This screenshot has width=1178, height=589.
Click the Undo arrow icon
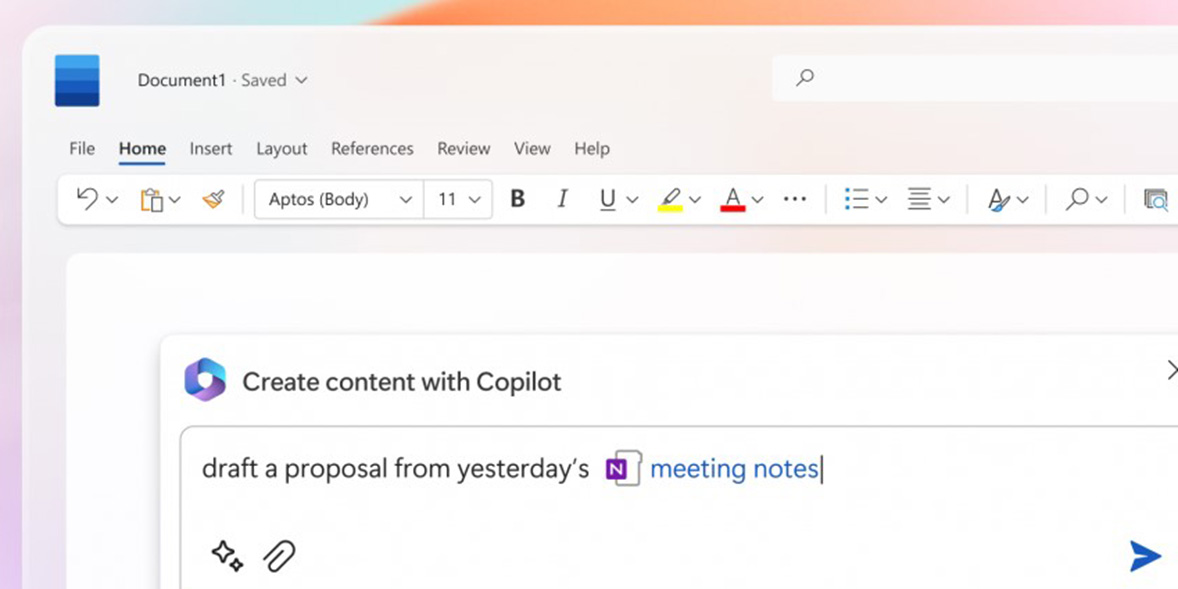88,199
